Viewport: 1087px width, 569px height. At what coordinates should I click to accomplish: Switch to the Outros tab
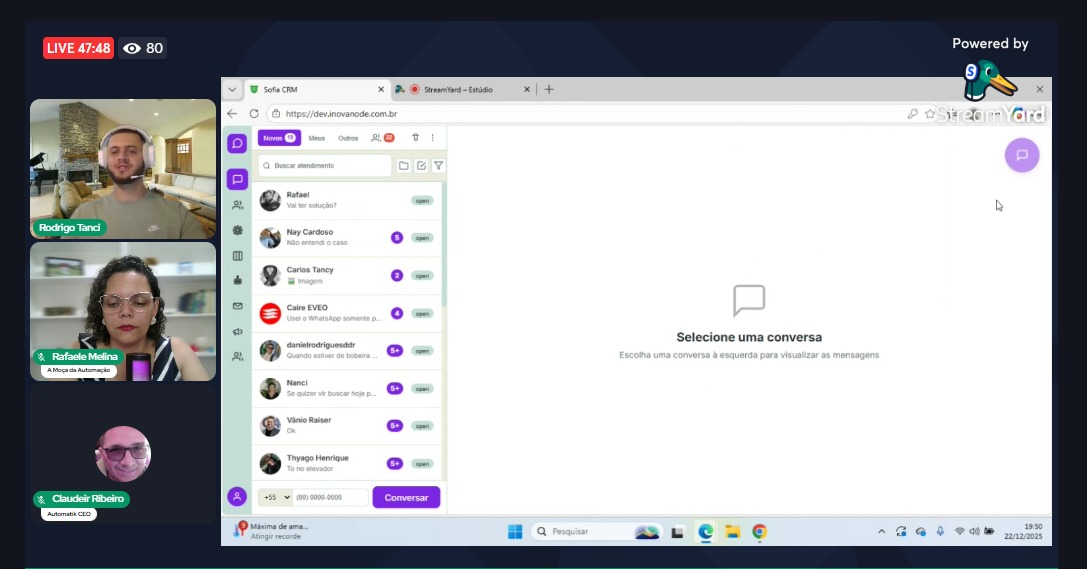coord(348,138)
